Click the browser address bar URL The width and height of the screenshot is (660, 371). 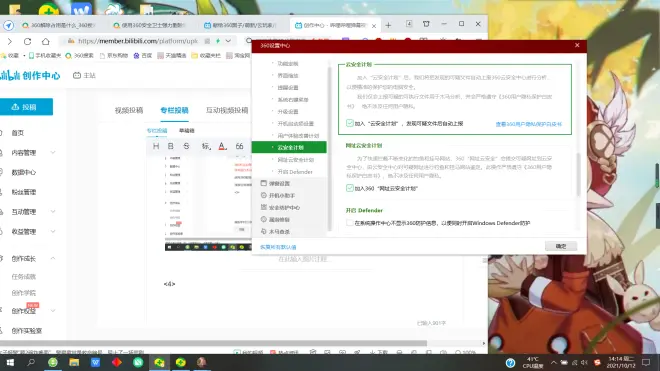[138, 41]
